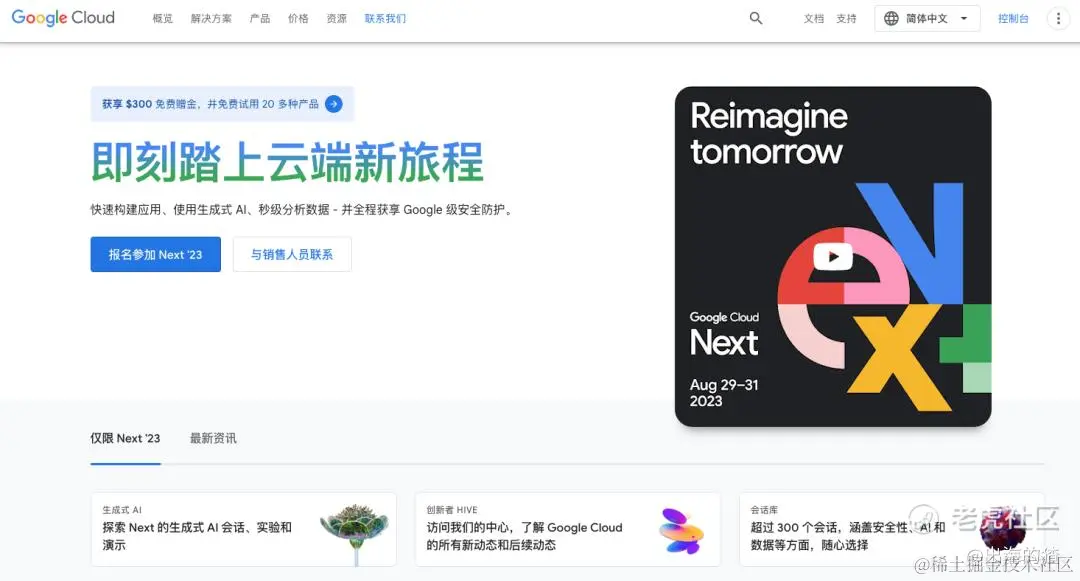Screen dimensions: 1080x581
Task: Expand the 简体中文 language dropdown arrow
Action: point(964,19)
